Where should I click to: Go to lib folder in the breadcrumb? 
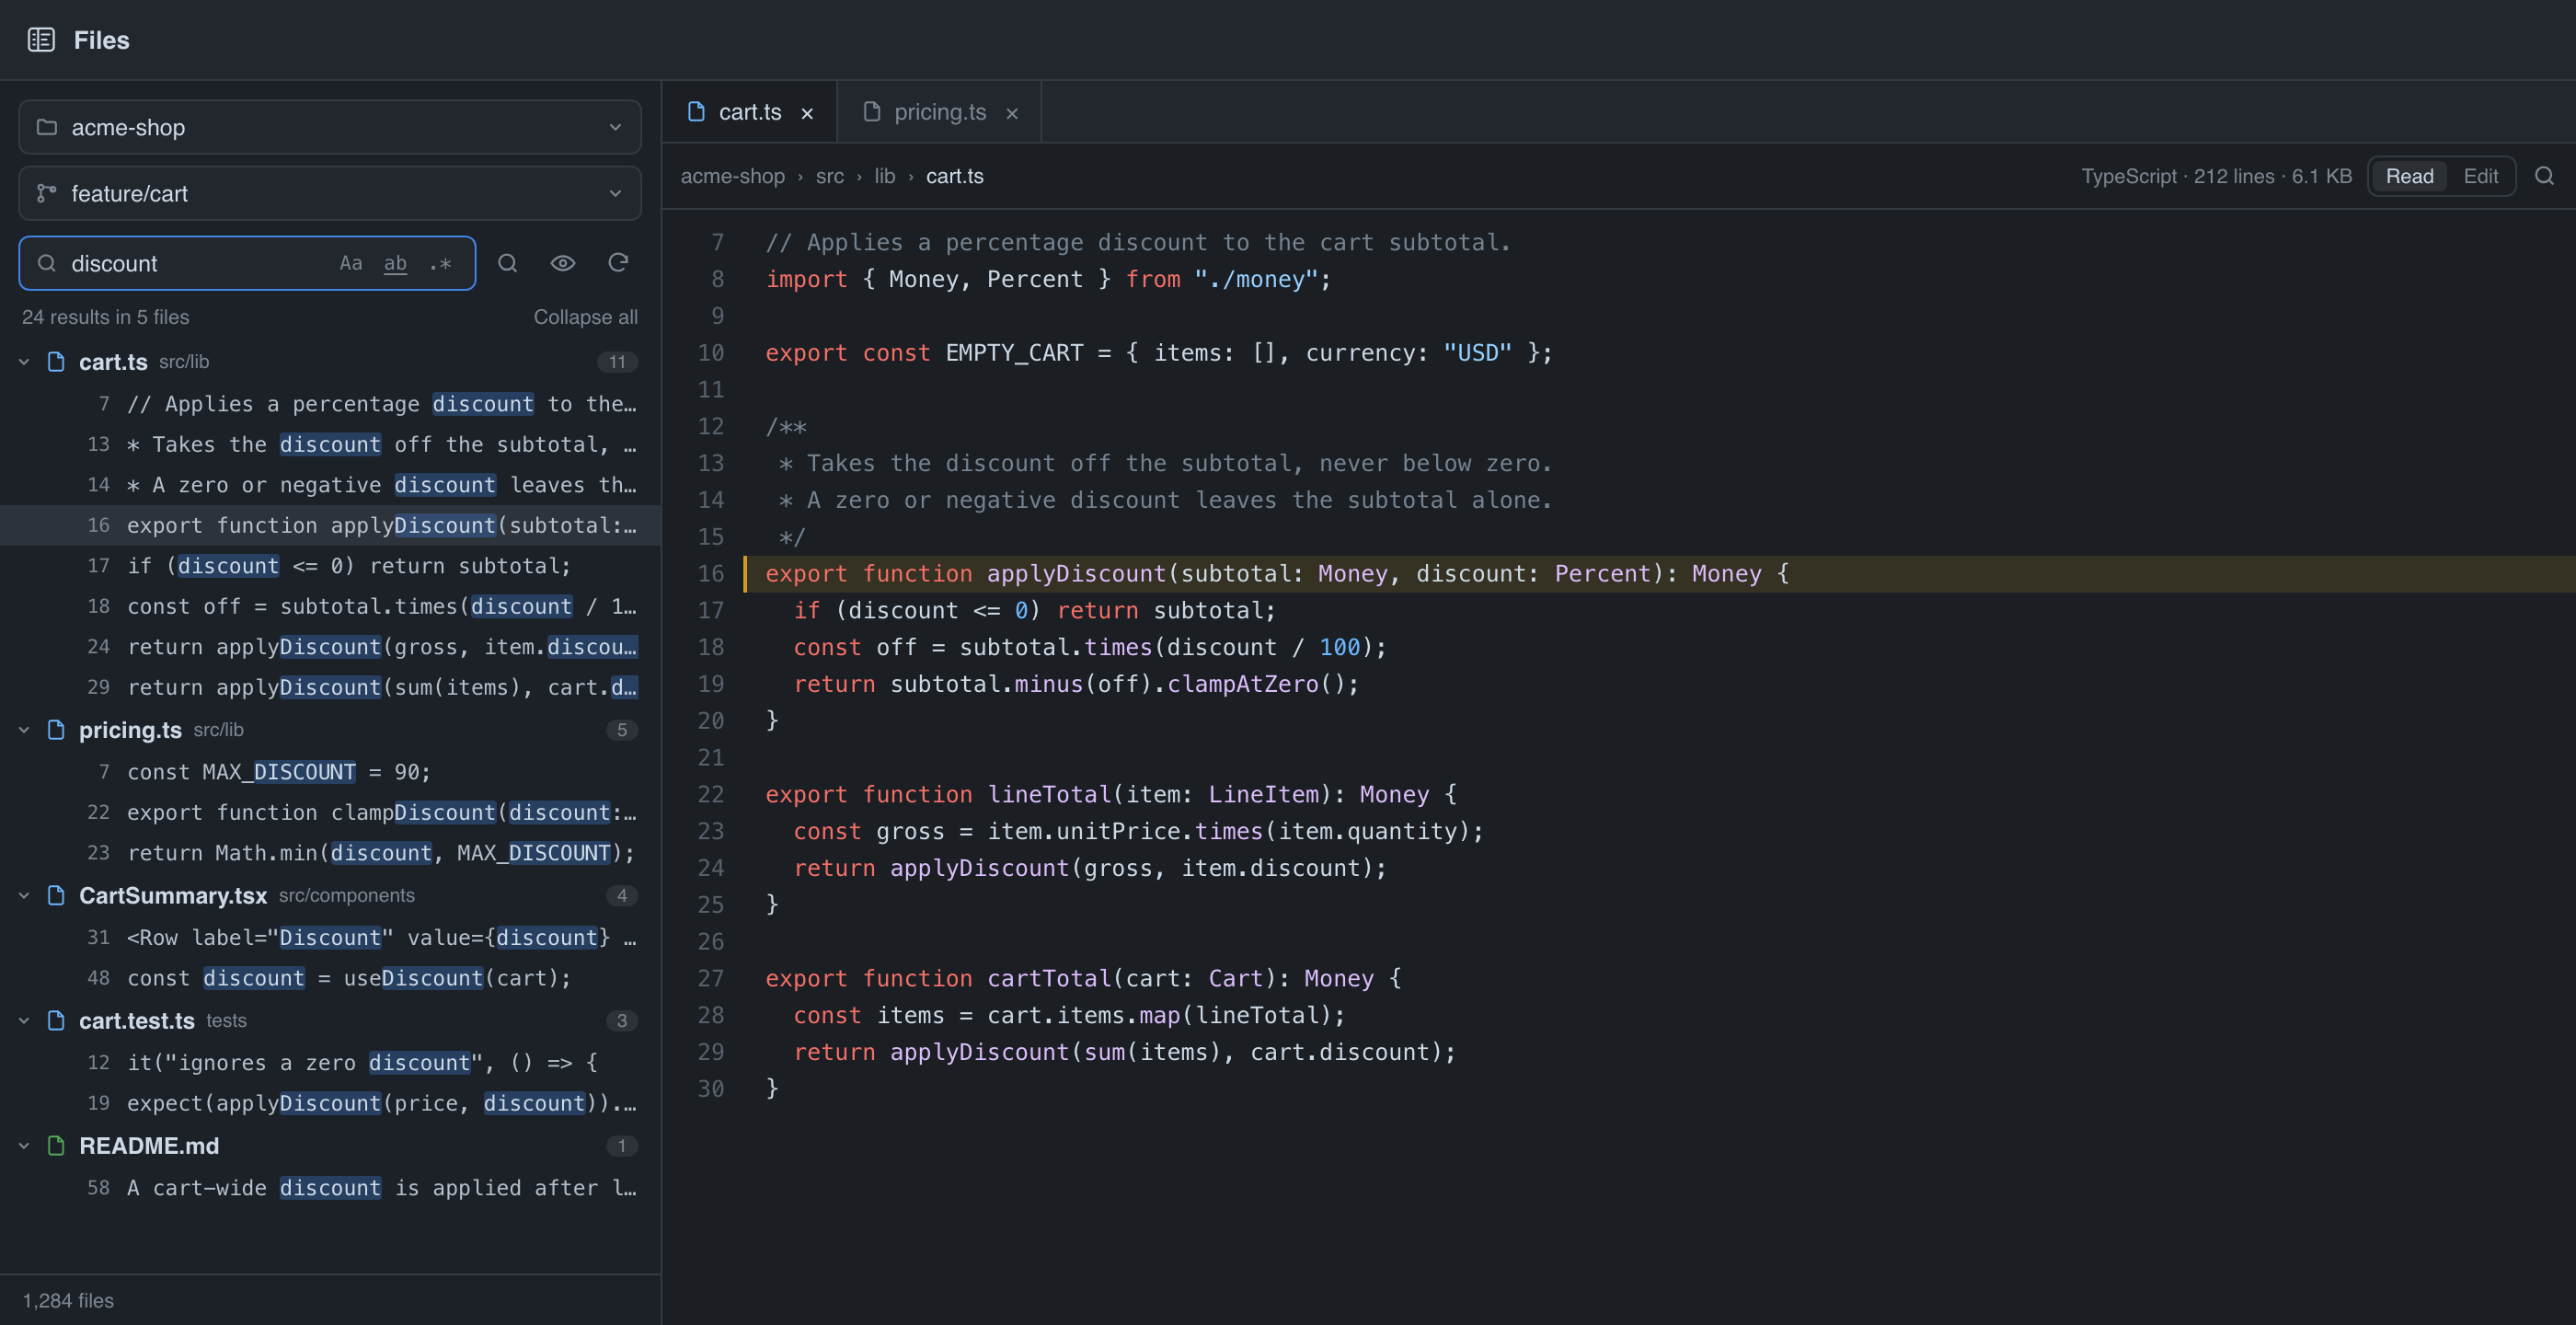(885, 176)
